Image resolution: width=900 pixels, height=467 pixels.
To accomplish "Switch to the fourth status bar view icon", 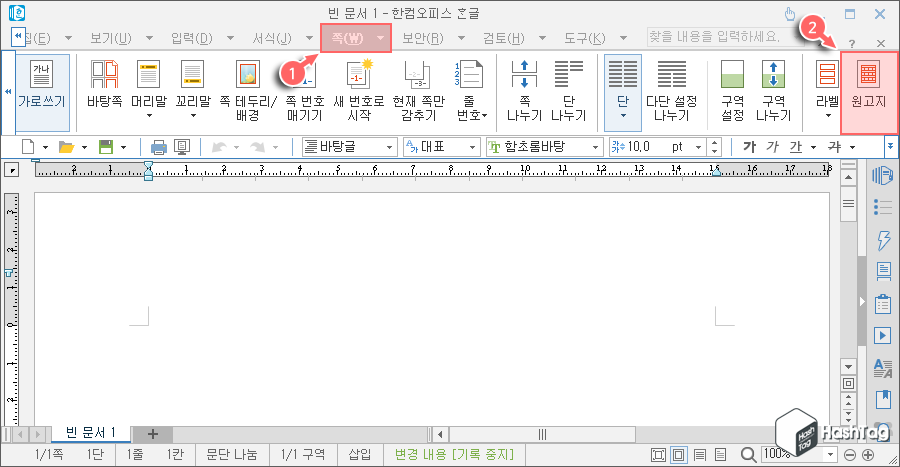I will coord(720,455).
